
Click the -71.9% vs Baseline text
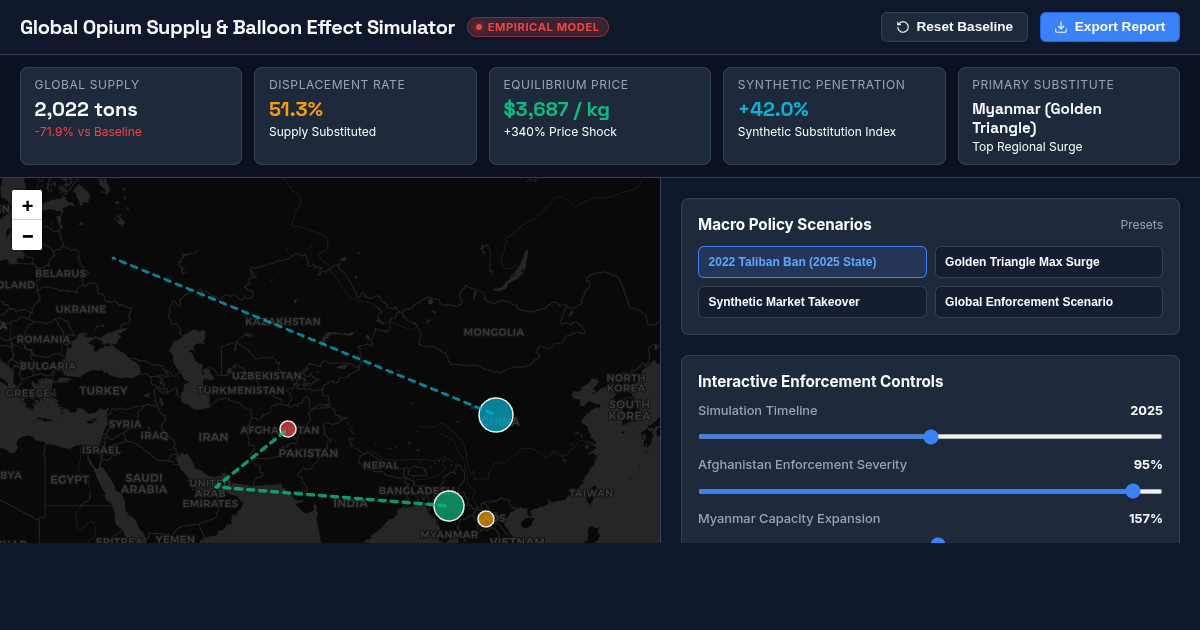pyautogui.click(x=88, y=132)
